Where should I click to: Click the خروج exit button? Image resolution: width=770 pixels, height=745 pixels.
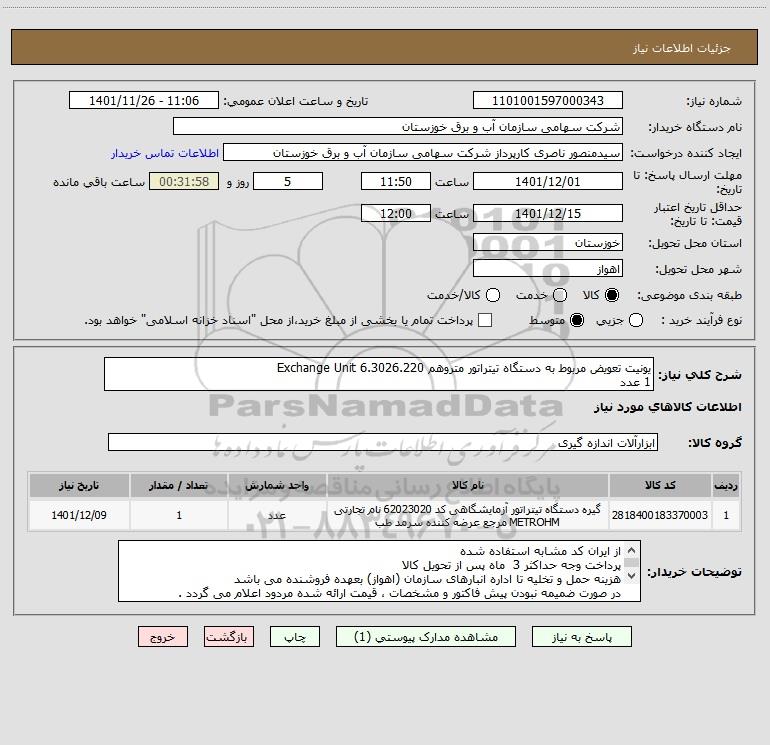(x=163, y=637)
